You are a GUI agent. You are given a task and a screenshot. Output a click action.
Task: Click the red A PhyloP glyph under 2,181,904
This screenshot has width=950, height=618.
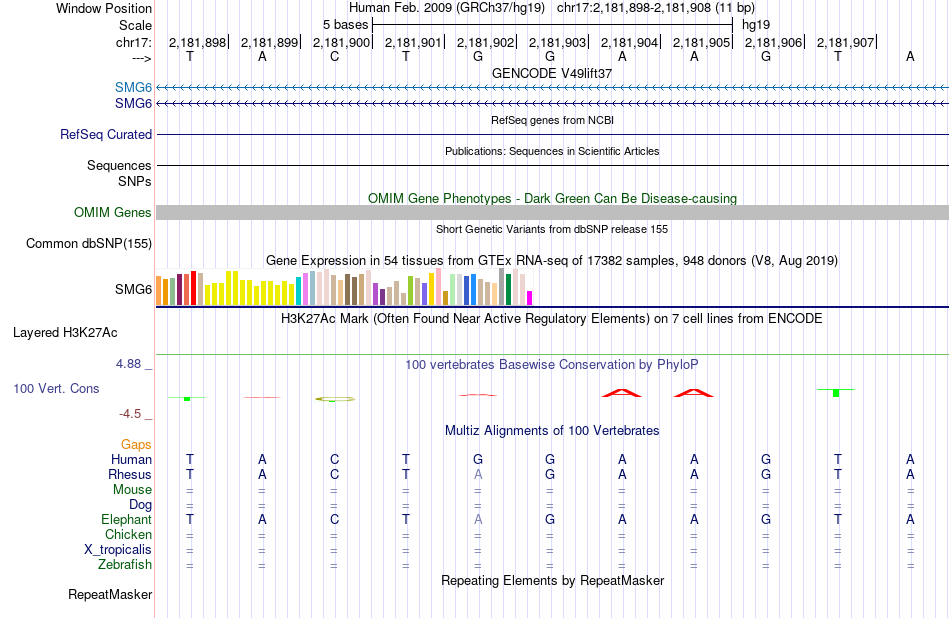coord(622,393)
